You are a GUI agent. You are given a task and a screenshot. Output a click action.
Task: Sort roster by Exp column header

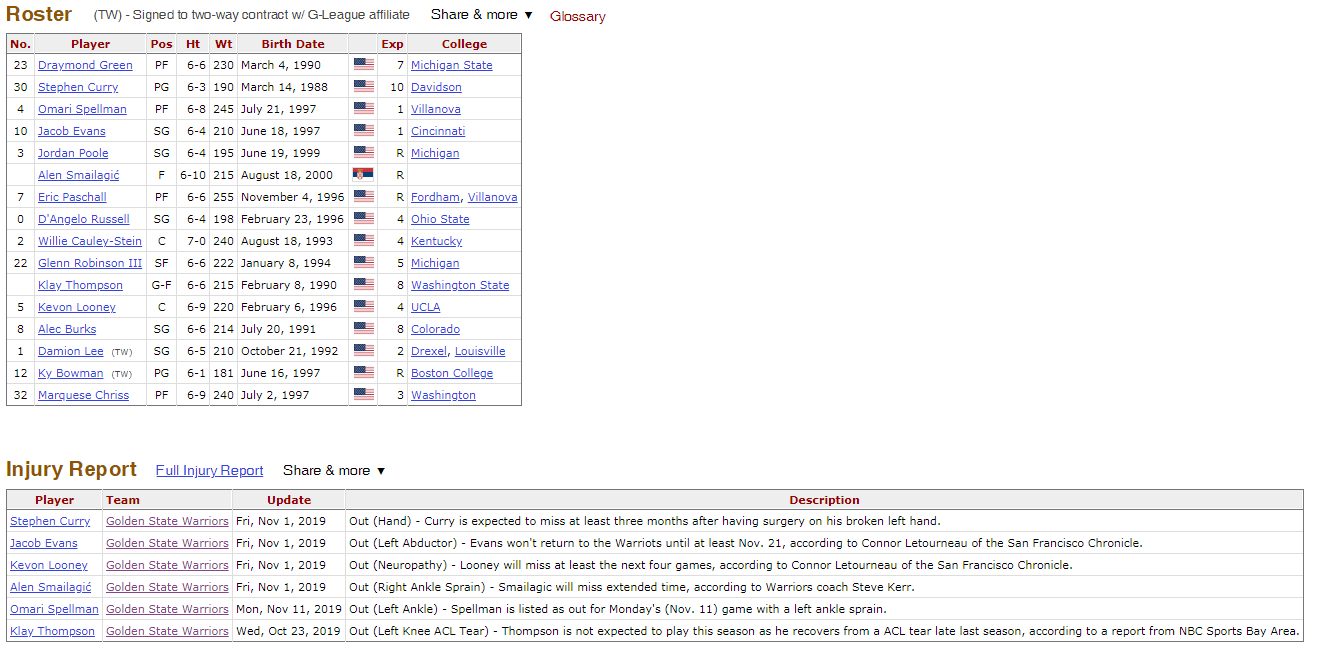pyautogui.click(x=392, y=44)
